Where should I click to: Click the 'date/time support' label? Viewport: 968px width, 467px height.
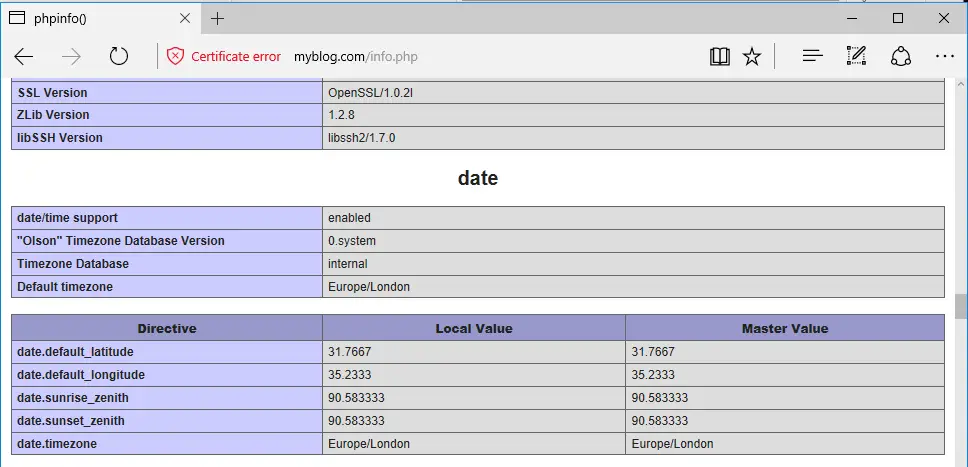67,218
